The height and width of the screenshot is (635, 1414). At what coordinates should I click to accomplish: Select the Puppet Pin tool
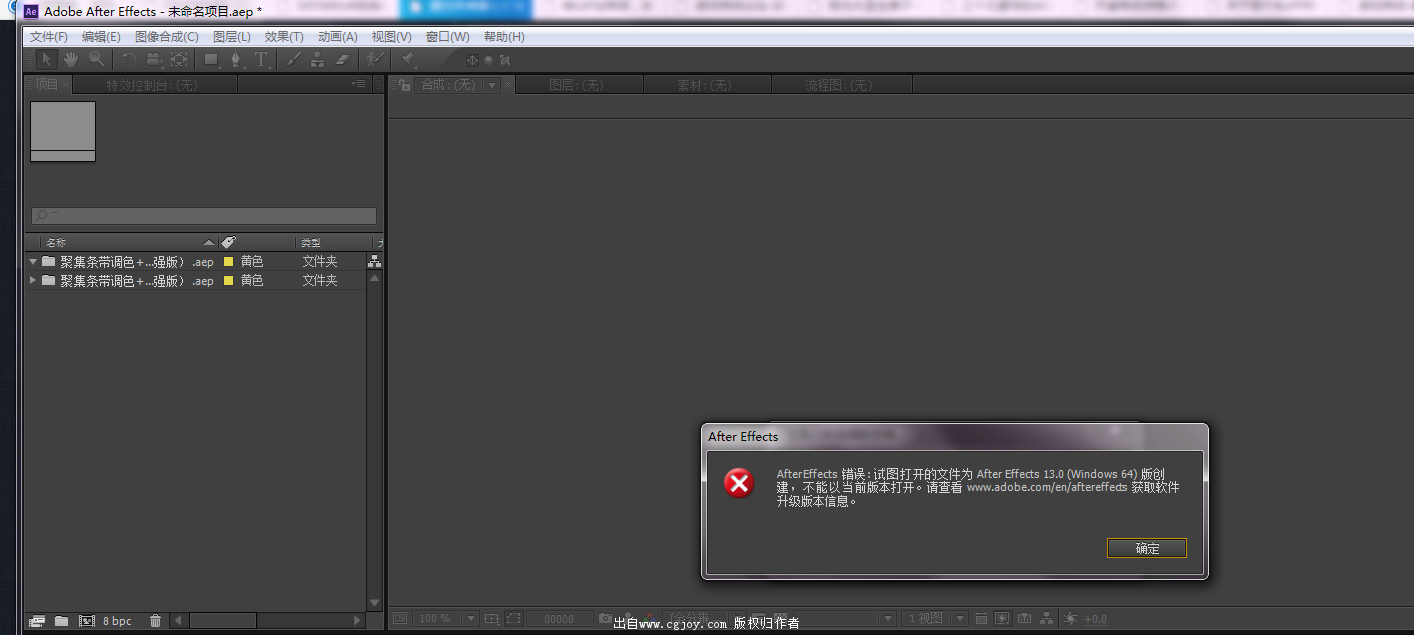coord(407,60)
